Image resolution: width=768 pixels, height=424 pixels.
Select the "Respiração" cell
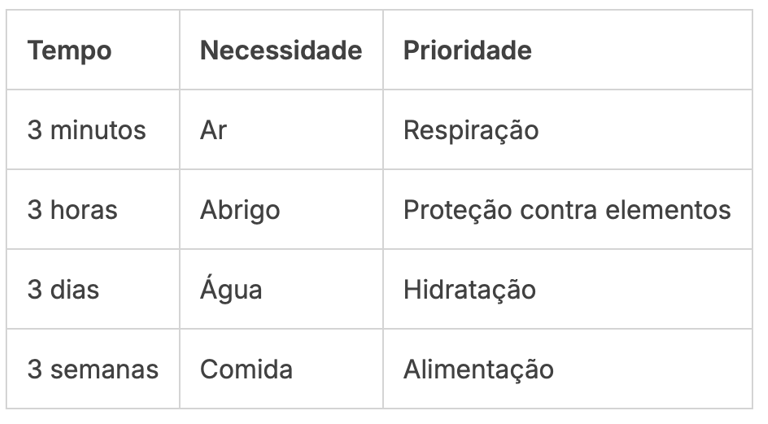pyautogui.click(x=471, y=130)
